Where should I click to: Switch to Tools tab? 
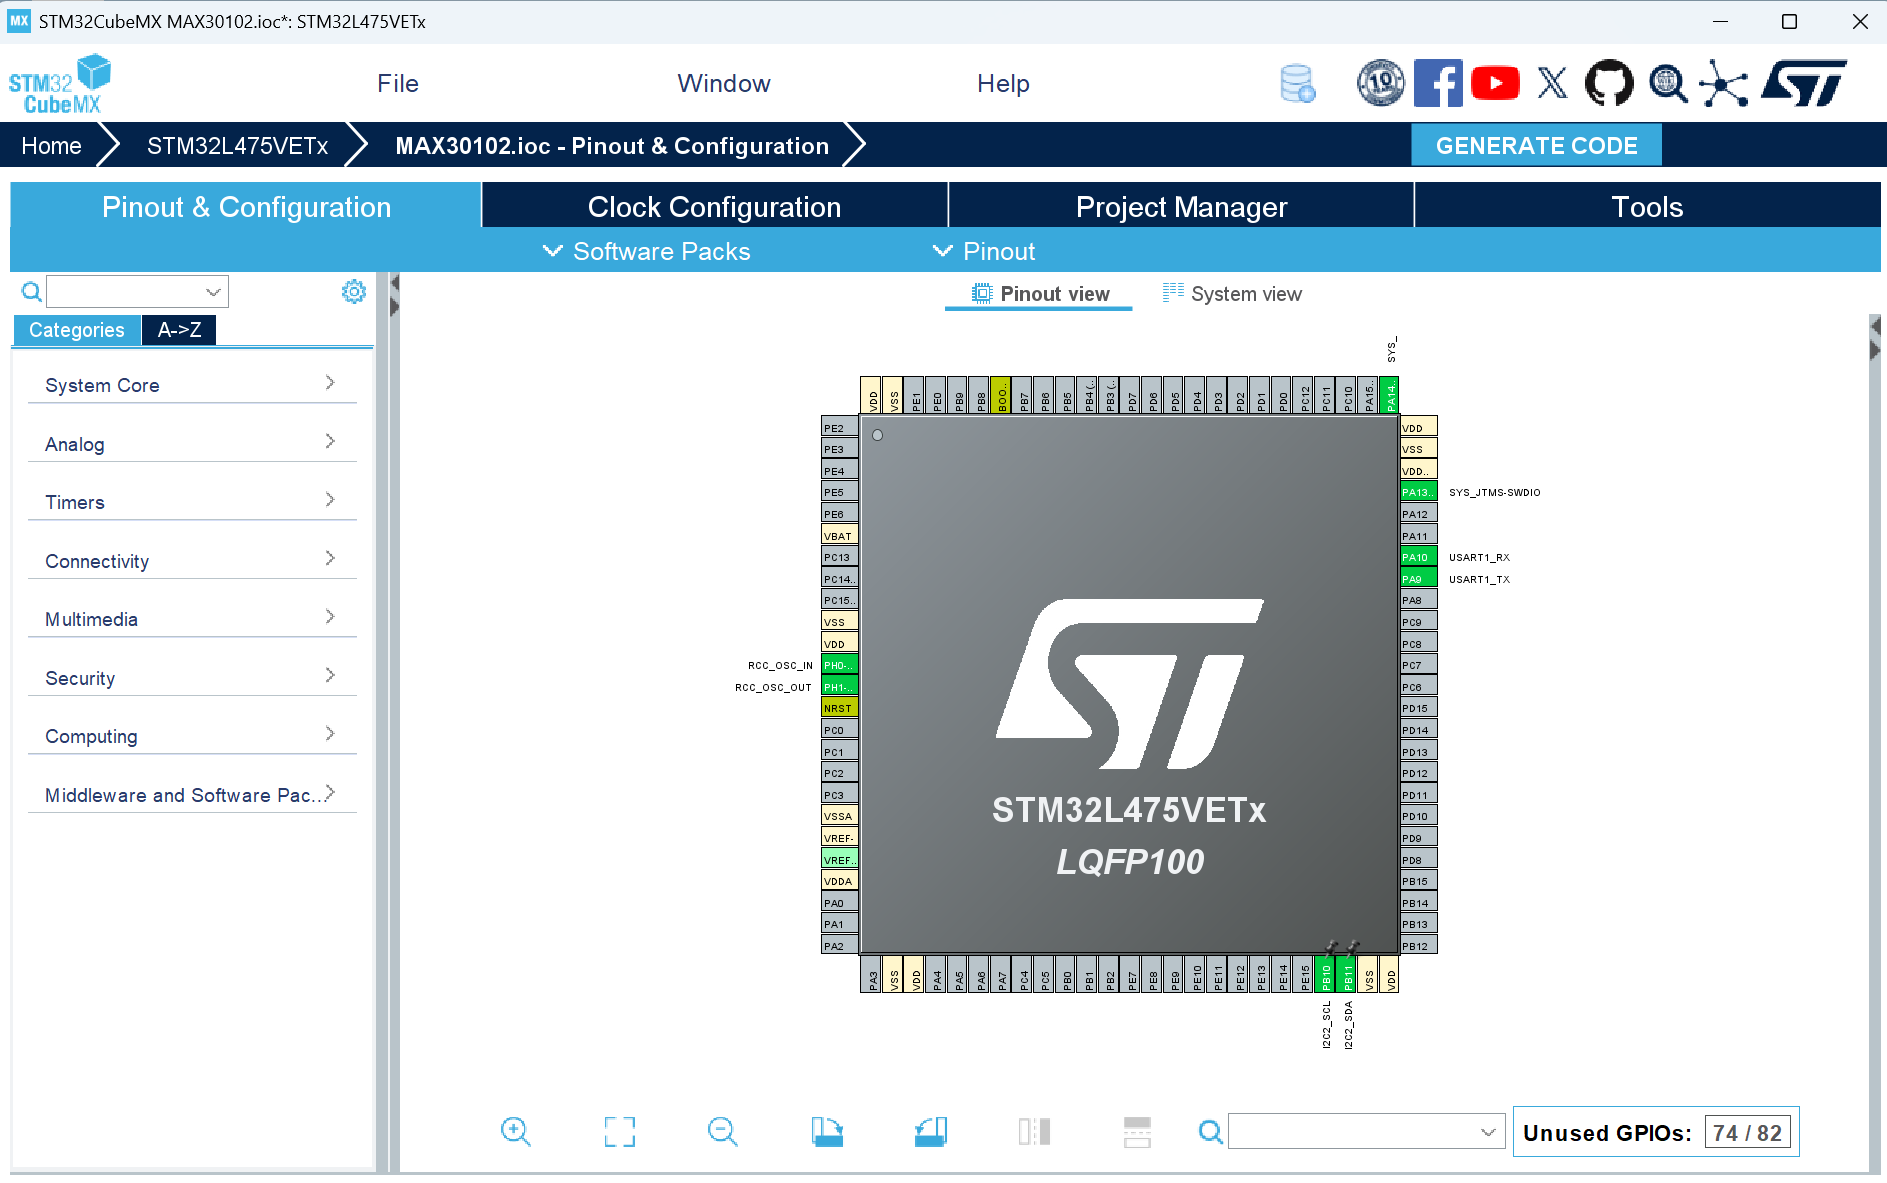(1647, 207)
